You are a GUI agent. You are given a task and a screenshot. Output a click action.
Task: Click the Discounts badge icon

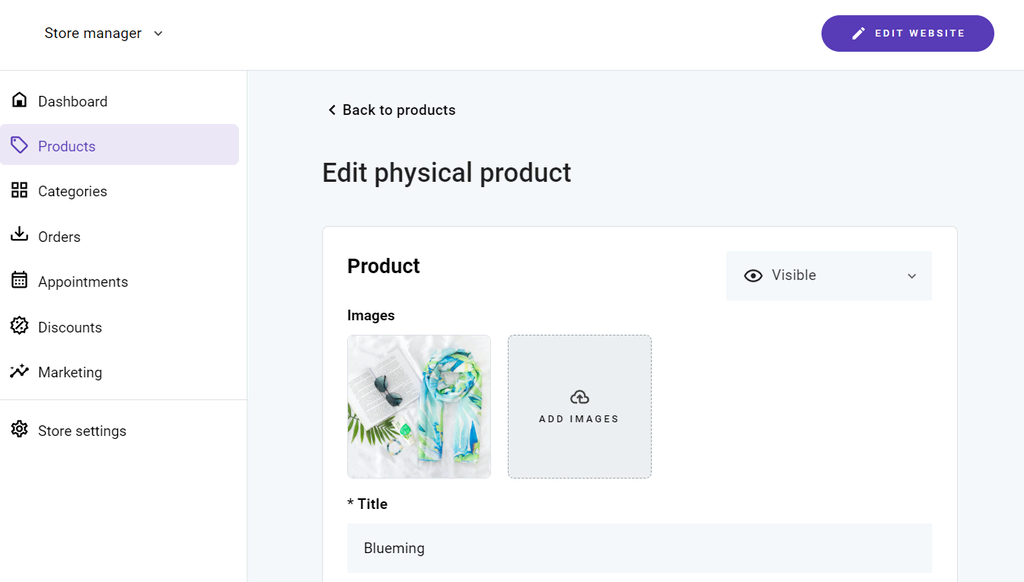pos(19,326)
